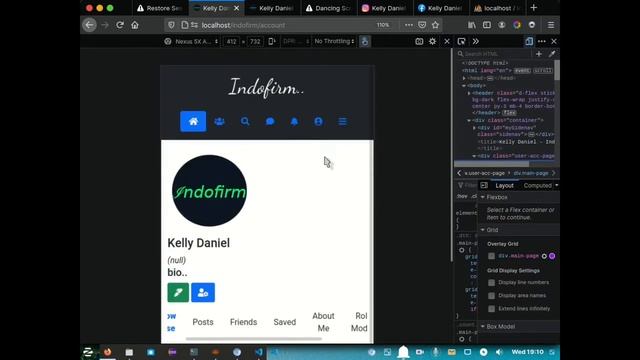Open the hamburger menu icon in Indofirm navbar

343,121
